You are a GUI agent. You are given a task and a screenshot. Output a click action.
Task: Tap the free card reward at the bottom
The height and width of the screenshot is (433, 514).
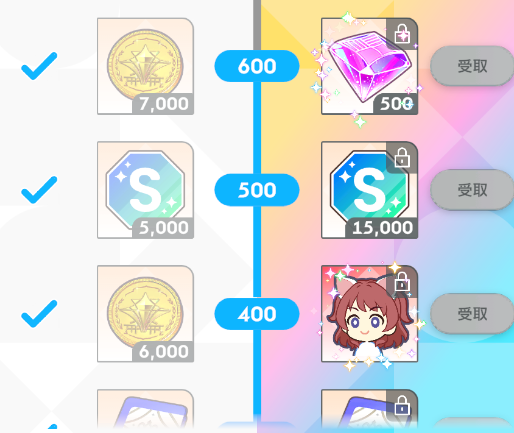[145, 411]
